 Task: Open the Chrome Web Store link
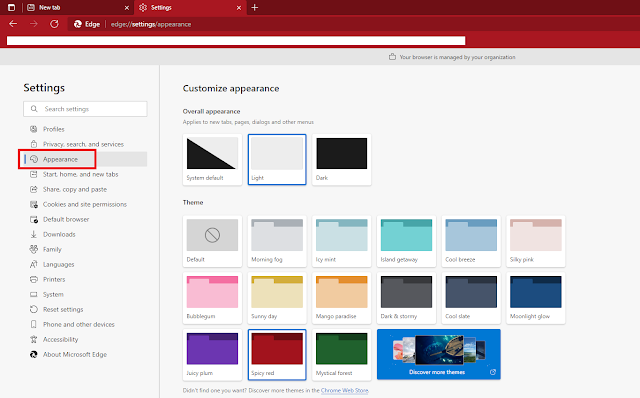click(344, 391)
